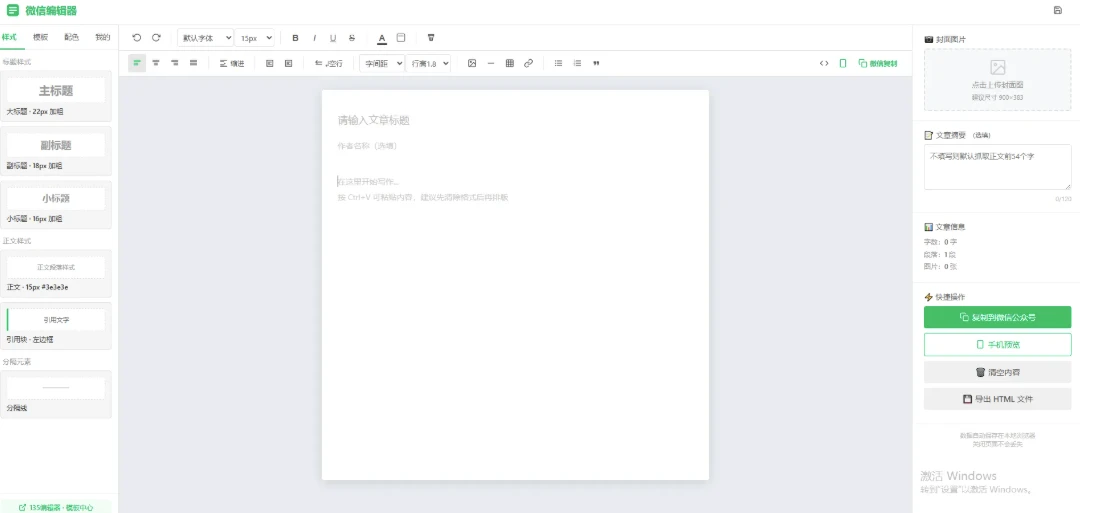1093x513 pixels.
Task: Open the 135编辑器 · 模板中心 link
Action: point(56,507)
